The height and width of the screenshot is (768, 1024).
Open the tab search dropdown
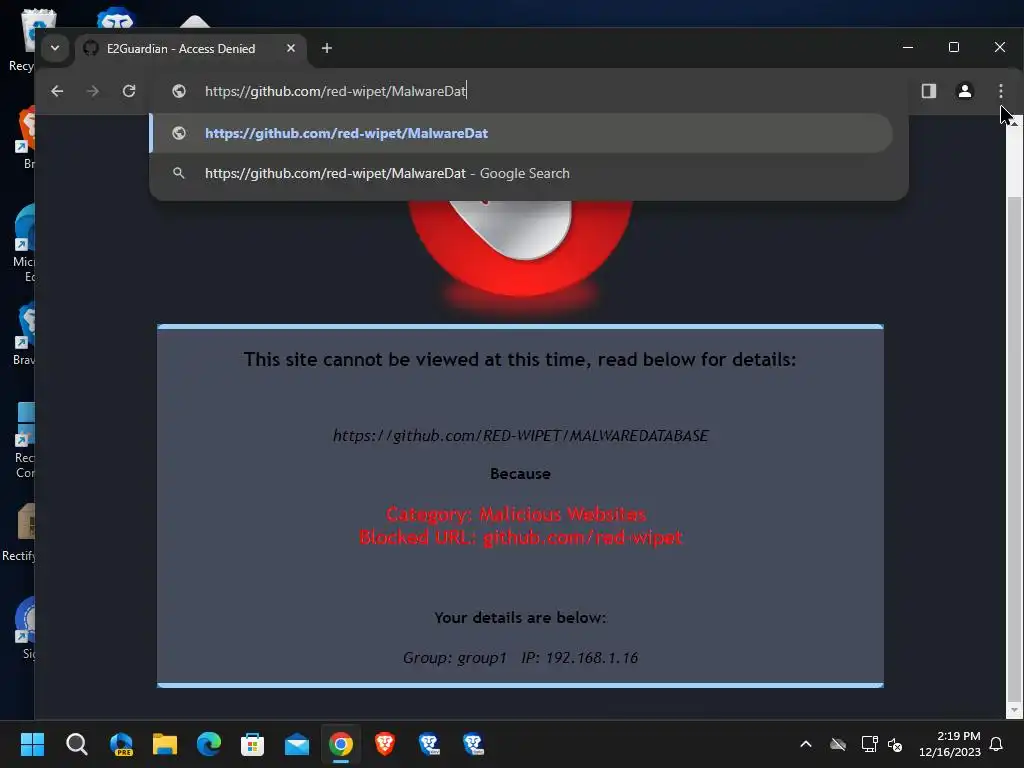55,48
